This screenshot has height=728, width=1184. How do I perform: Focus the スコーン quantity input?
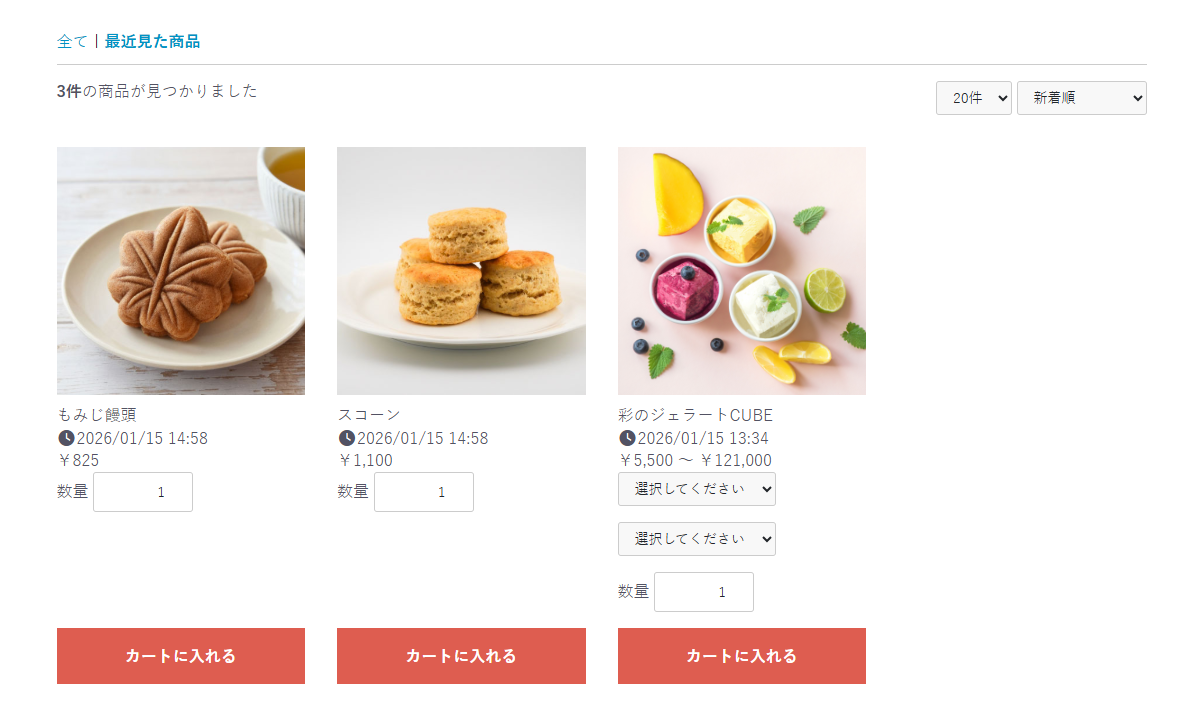pyautogui.click(x=423, y=492)
